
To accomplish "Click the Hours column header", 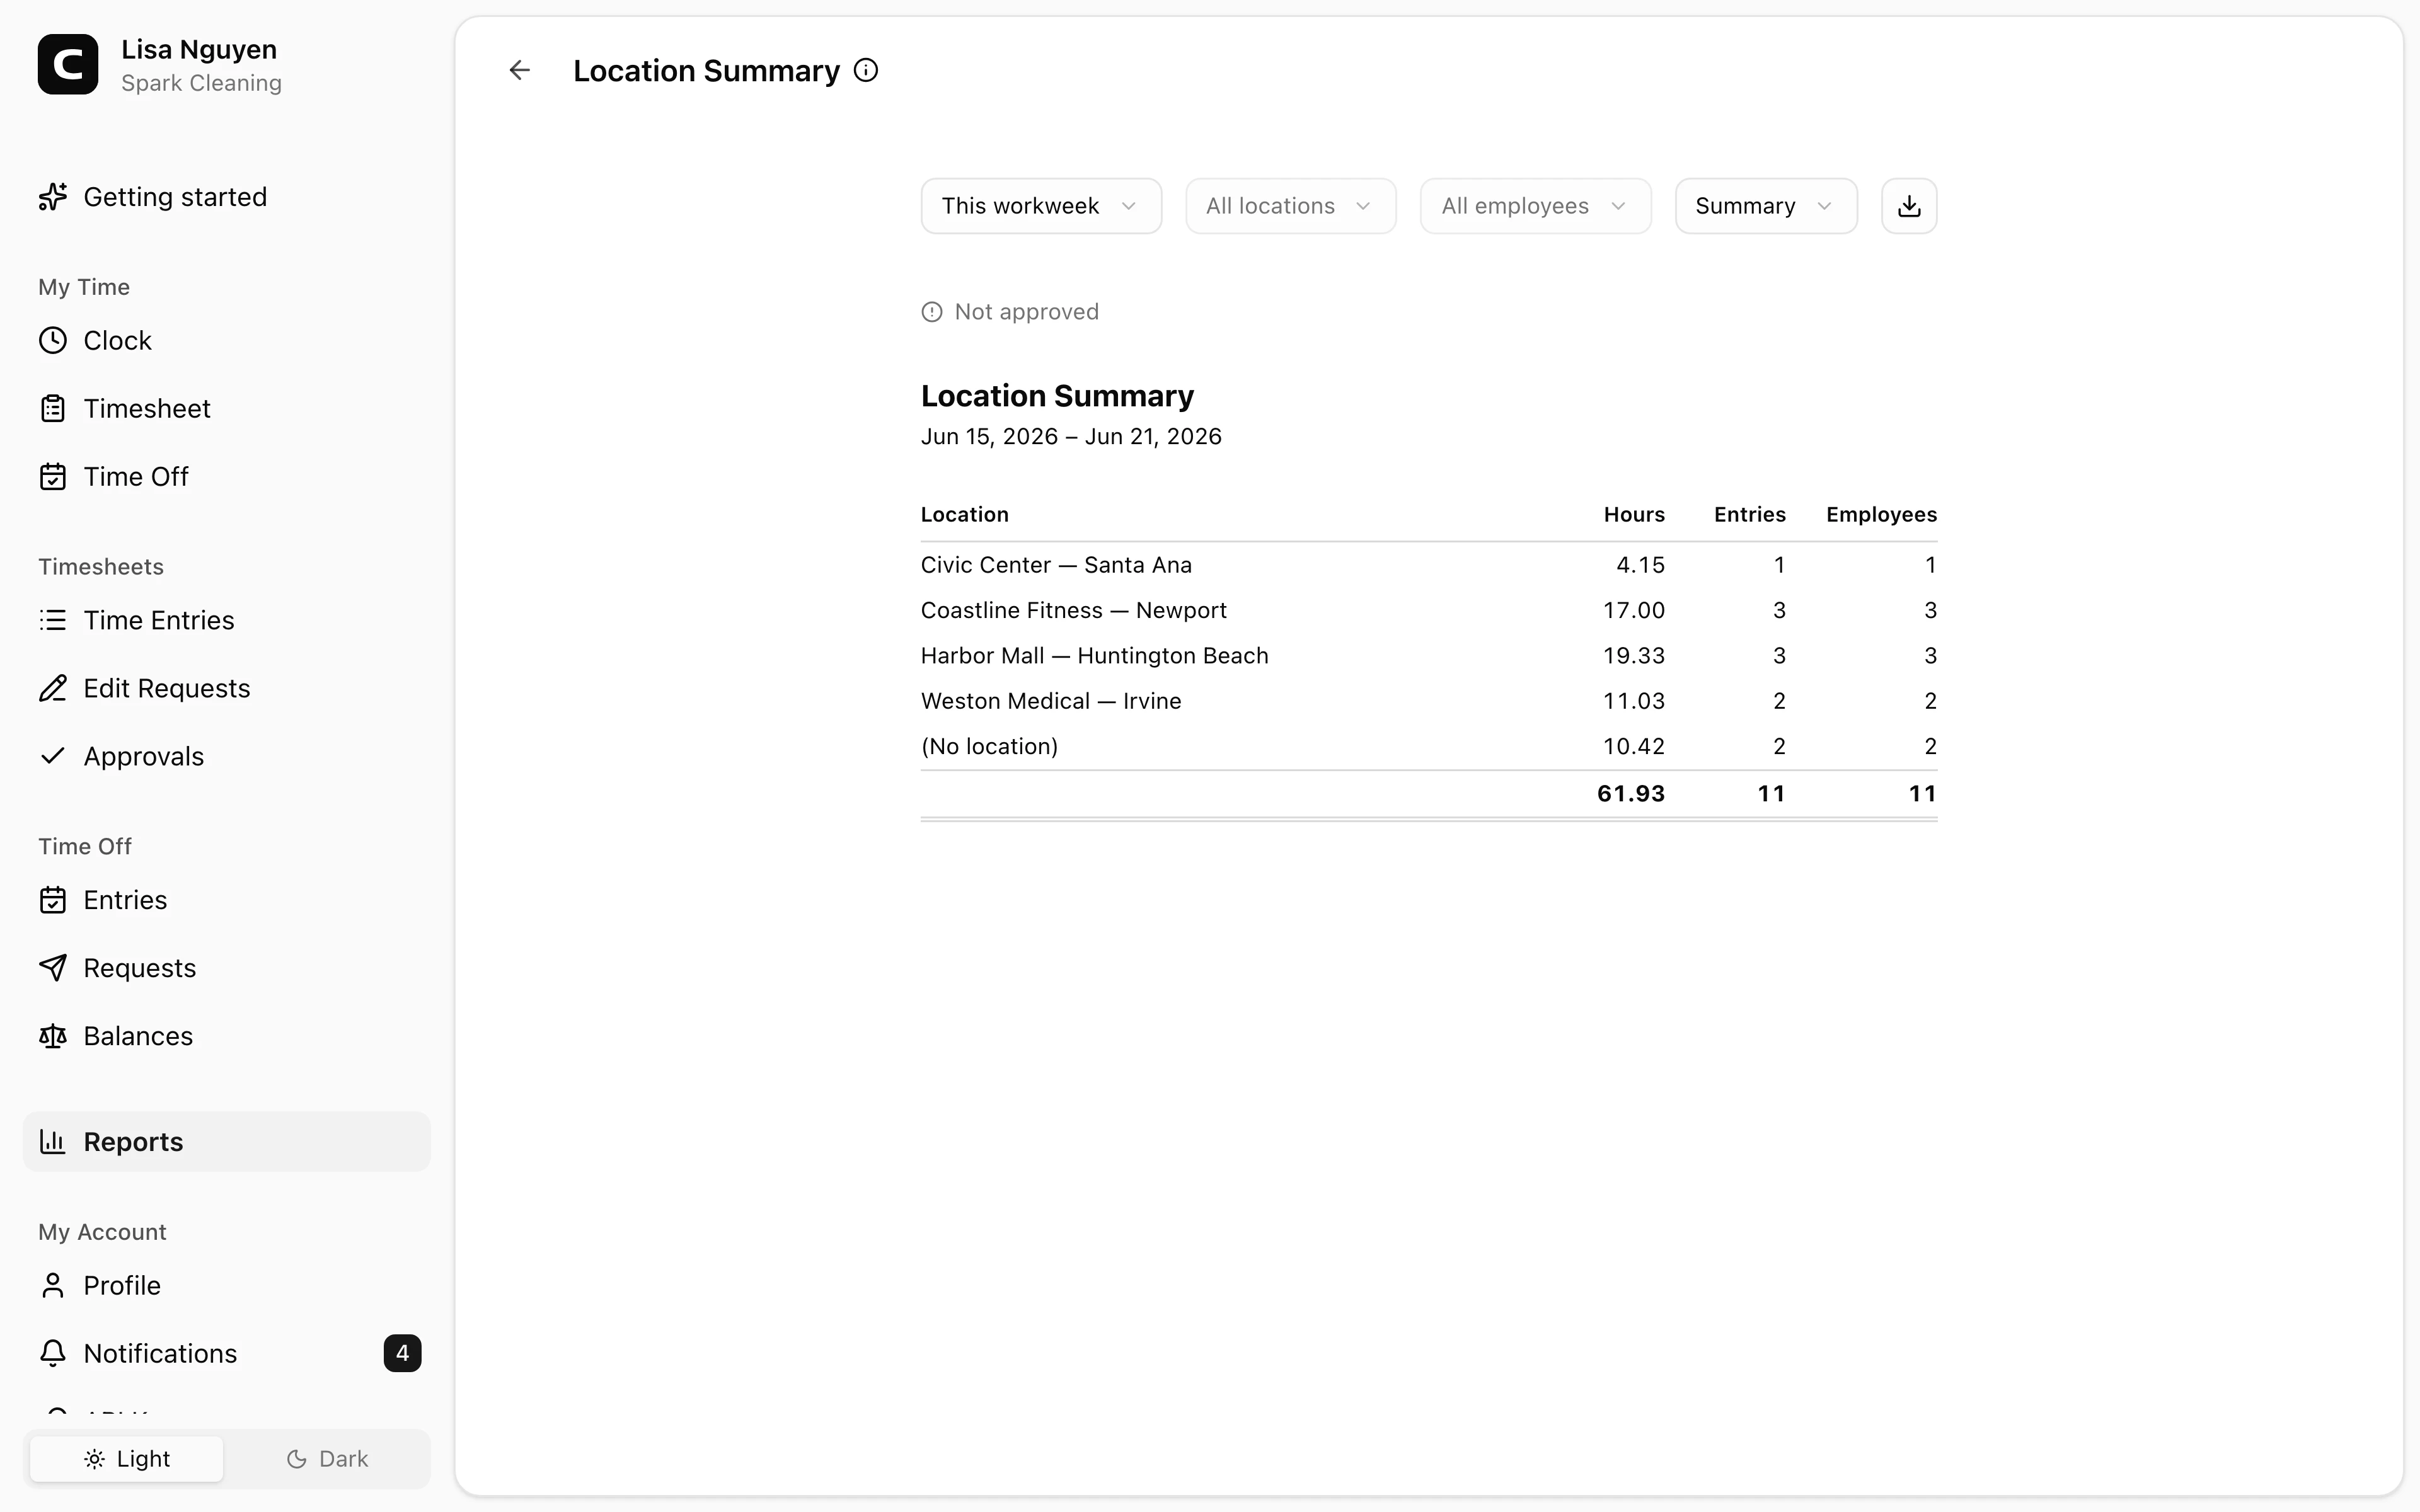I will click(x=1634, y=514).
